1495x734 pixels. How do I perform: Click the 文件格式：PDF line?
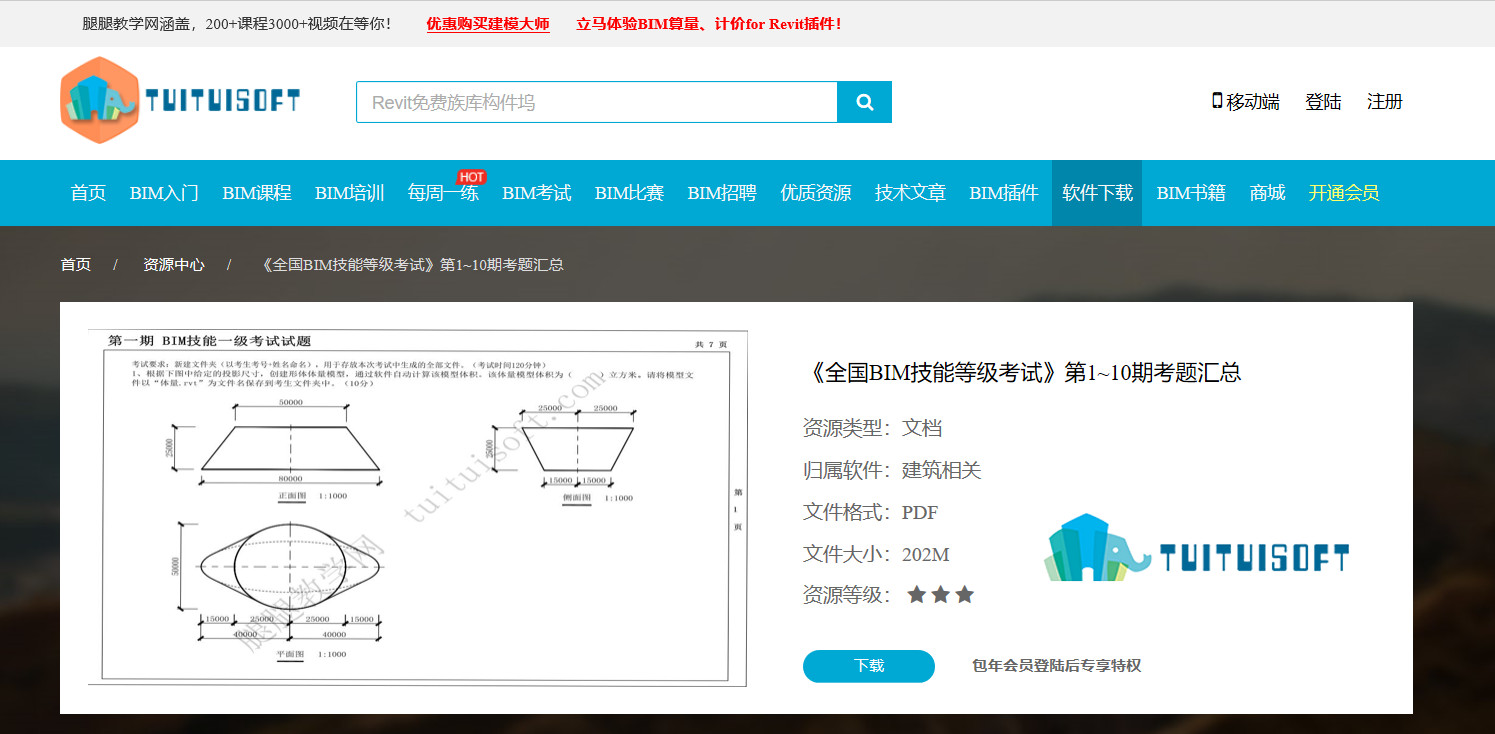pyautogui.click(x=871, y=512)
